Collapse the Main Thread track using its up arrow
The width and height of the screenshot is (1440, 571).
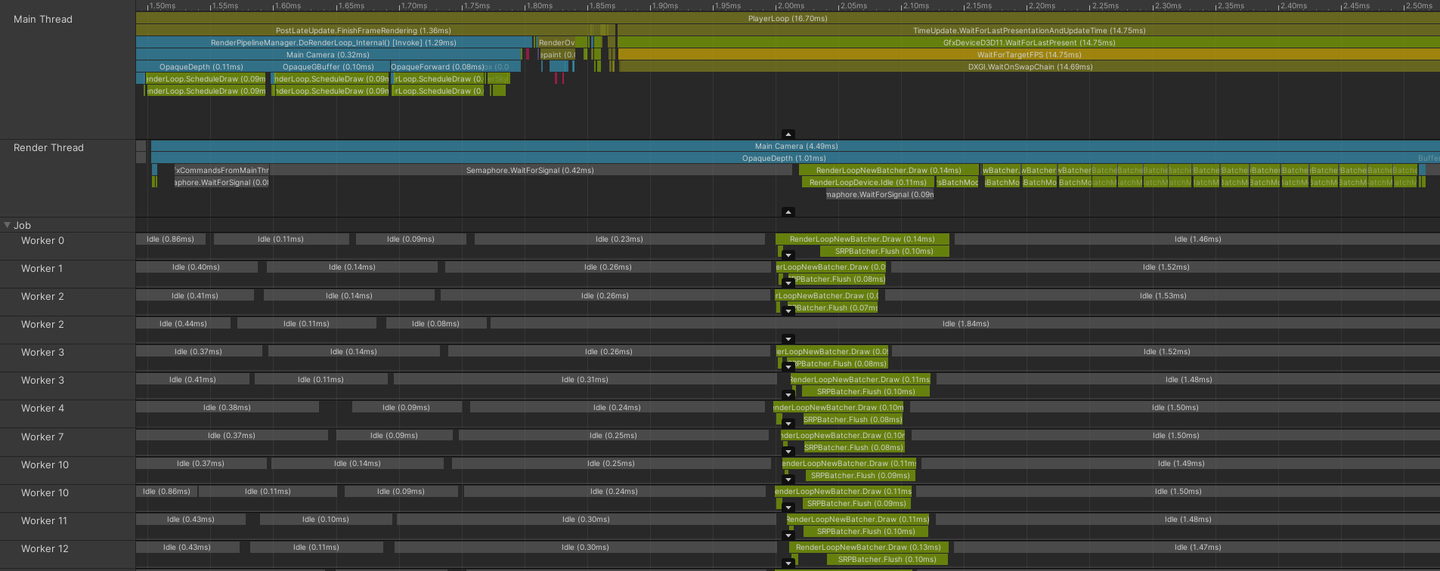788,134
